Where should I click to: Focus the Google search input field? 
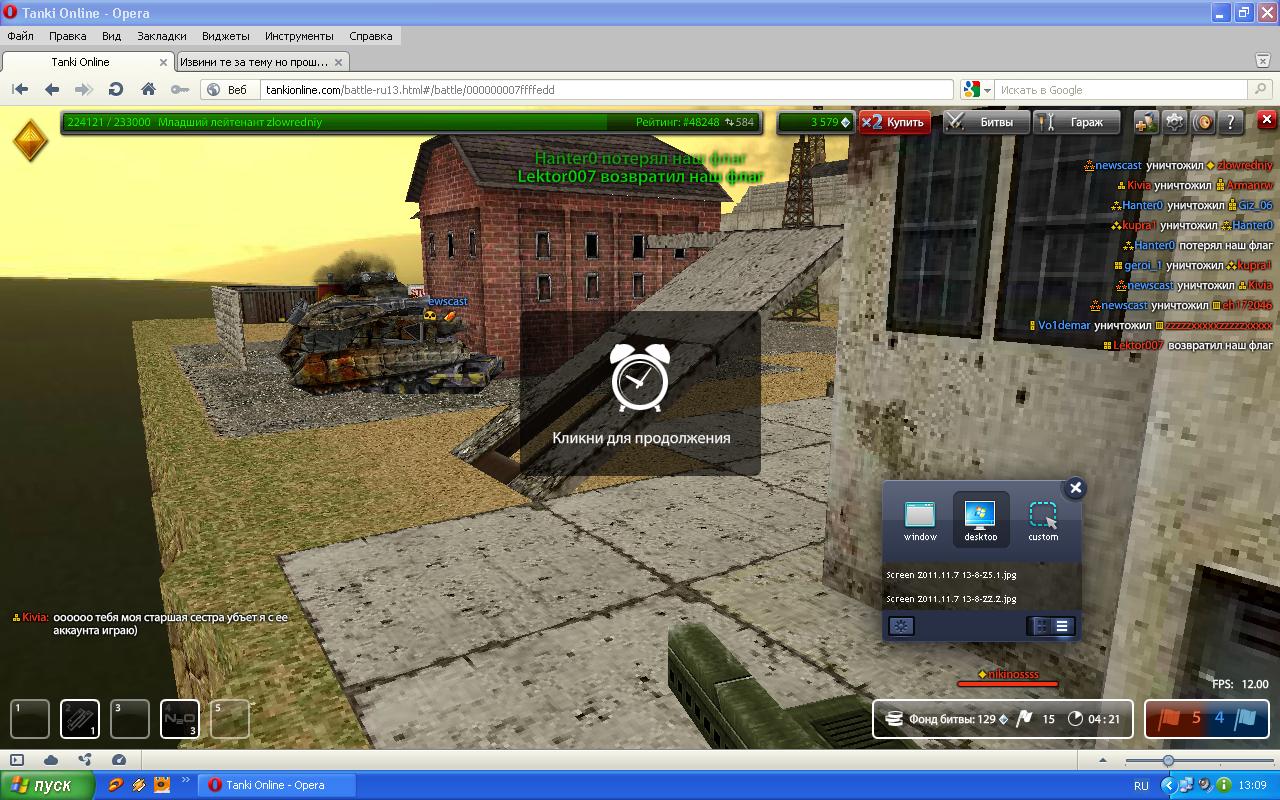point(1120,89)
